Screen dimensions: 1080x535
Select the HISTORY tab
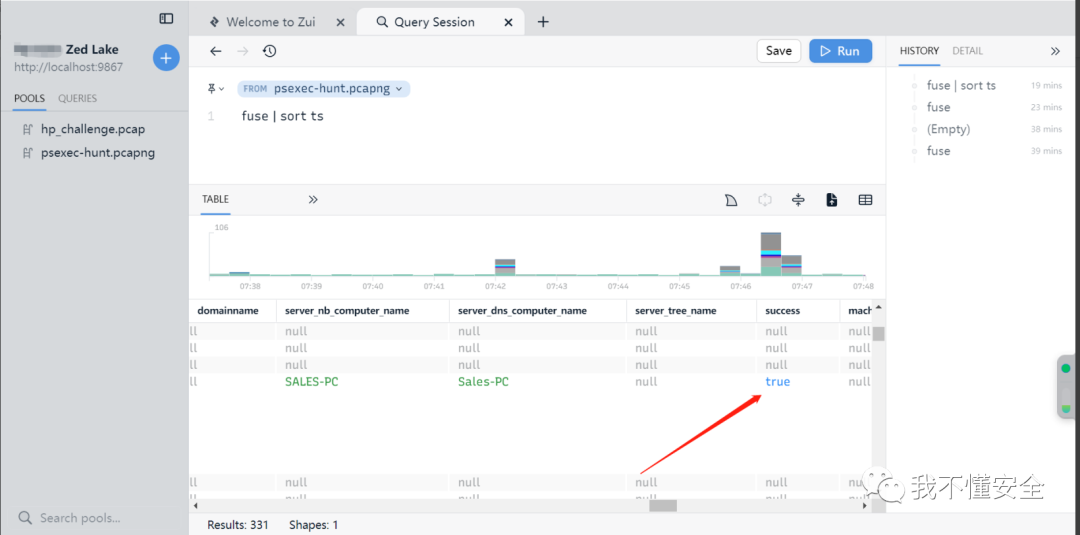920,51
